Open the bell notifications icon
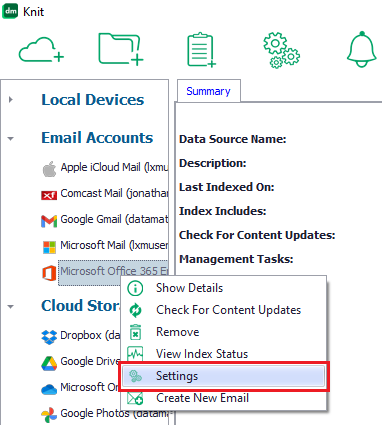Screen dimensions: 382x425 click(362, 49)
